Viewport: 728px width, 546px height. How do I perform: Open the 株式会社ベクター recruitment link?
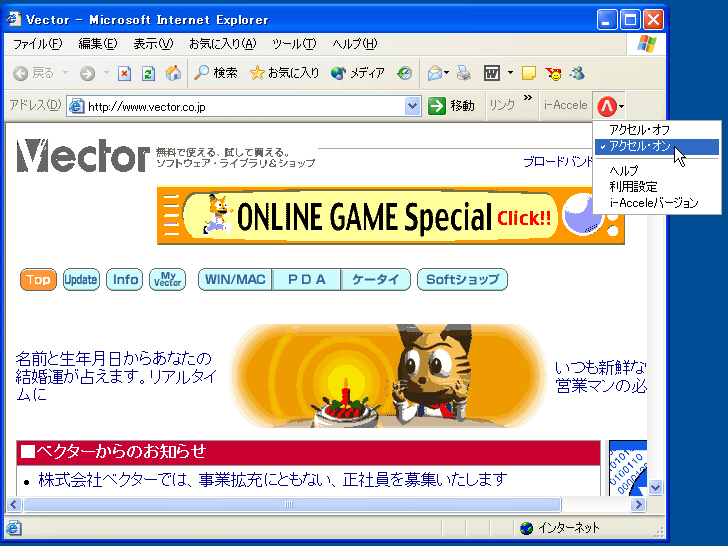pyautogui.click(x=273, y=480)
